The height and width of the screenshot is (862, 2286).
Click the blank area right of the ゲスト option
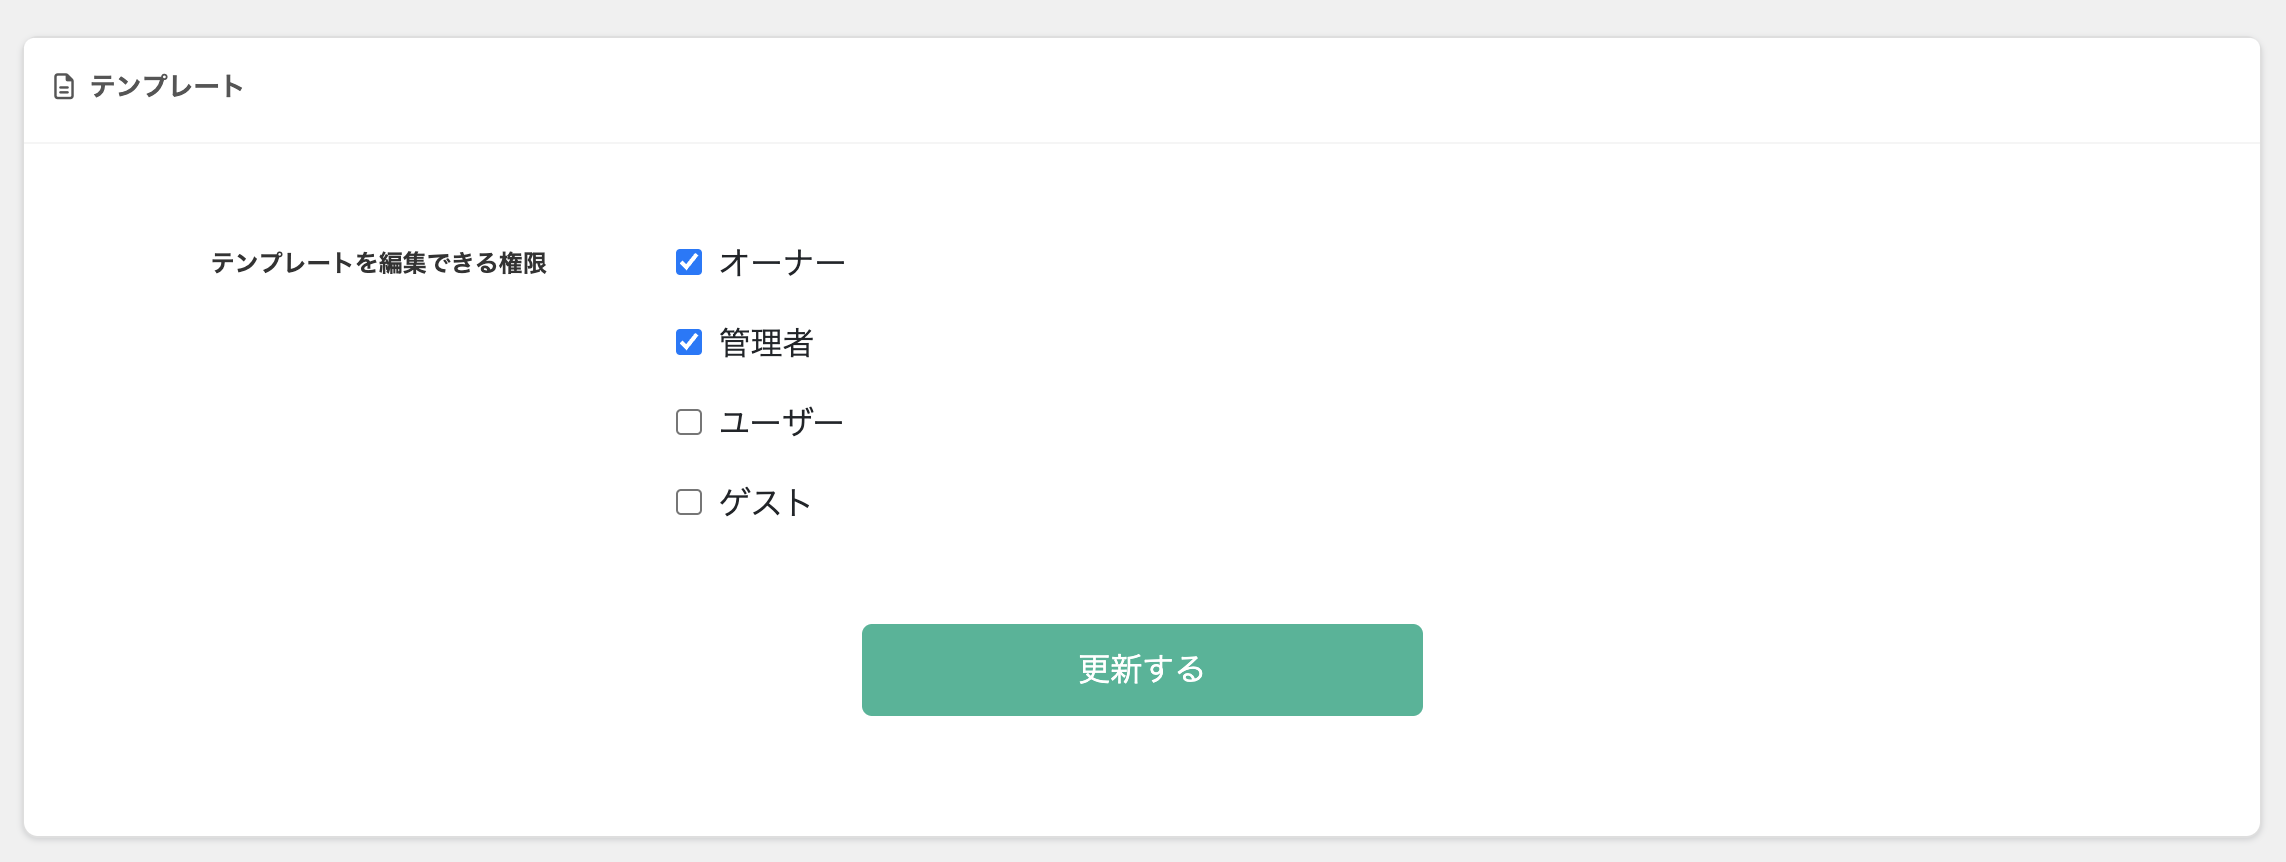pyautogui.click(x=1500, y=503)
